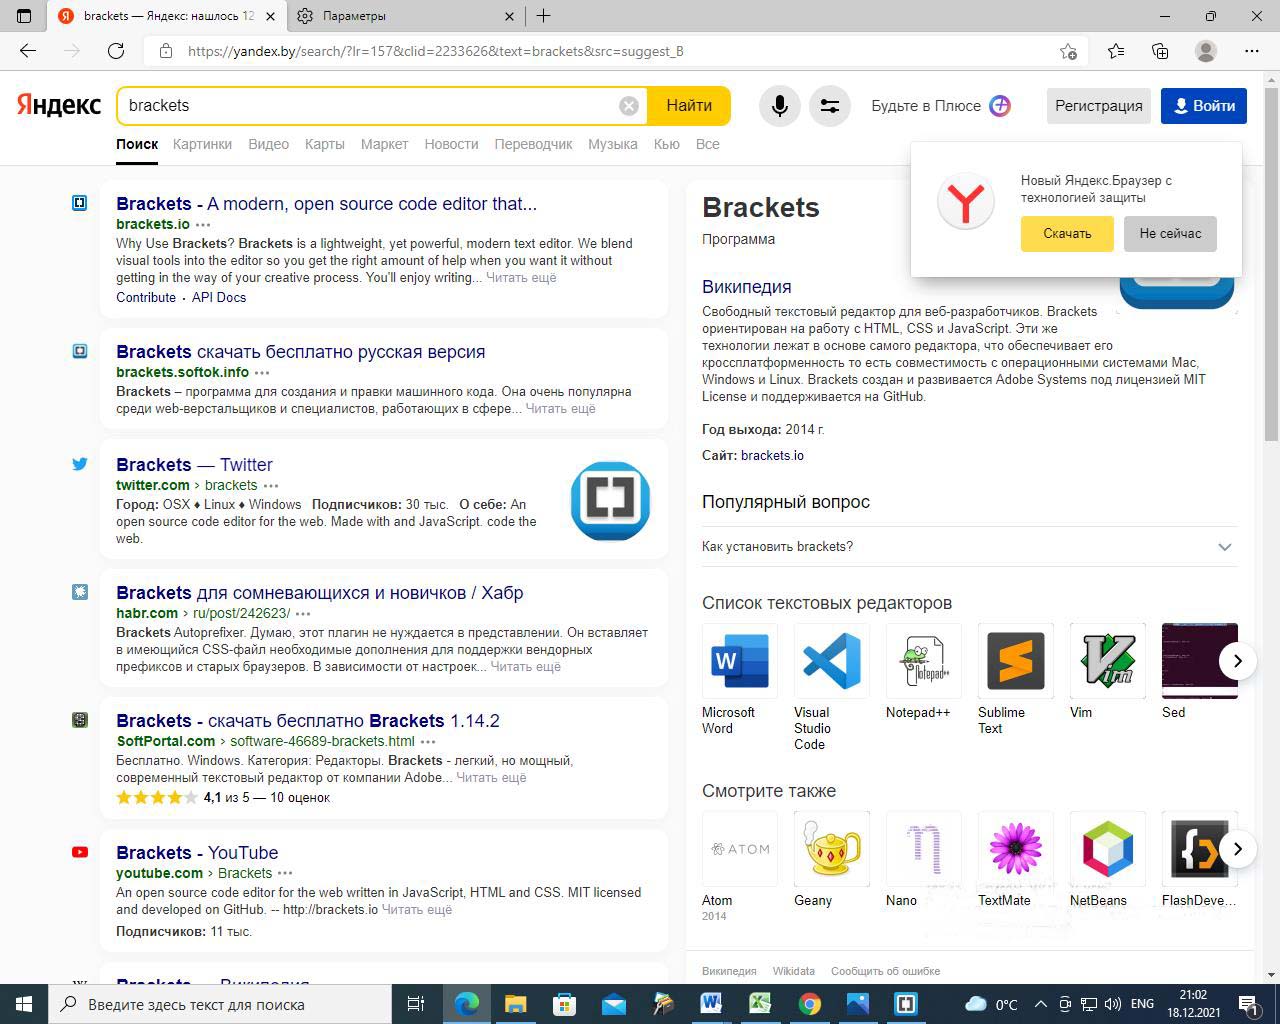Open search filter settings icon
The width and height of the screenshot is (1280, 1024).
click(829, 106)
